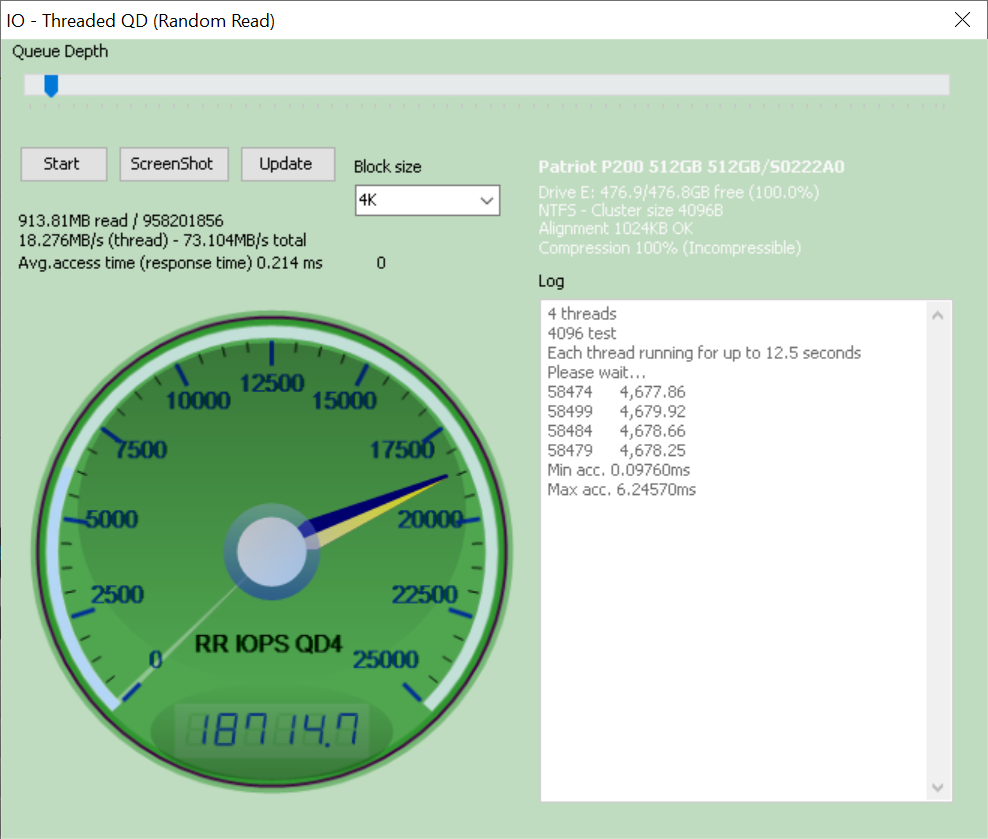Viewport: 988px width, 839px height.
Task: Take a capture with the ScreenShot button
Action: pyautogui.click(x=174, y=164)
